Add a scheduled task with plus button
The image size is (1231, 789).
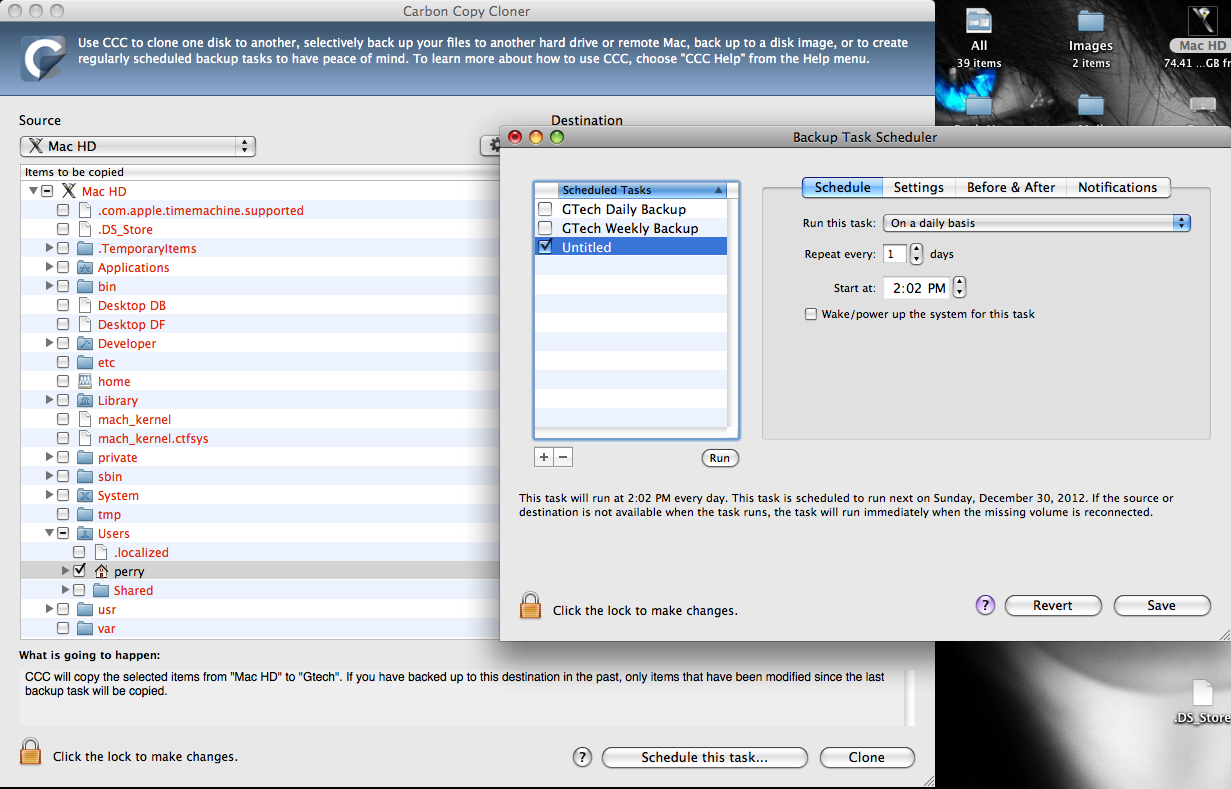tap(544, 457)
